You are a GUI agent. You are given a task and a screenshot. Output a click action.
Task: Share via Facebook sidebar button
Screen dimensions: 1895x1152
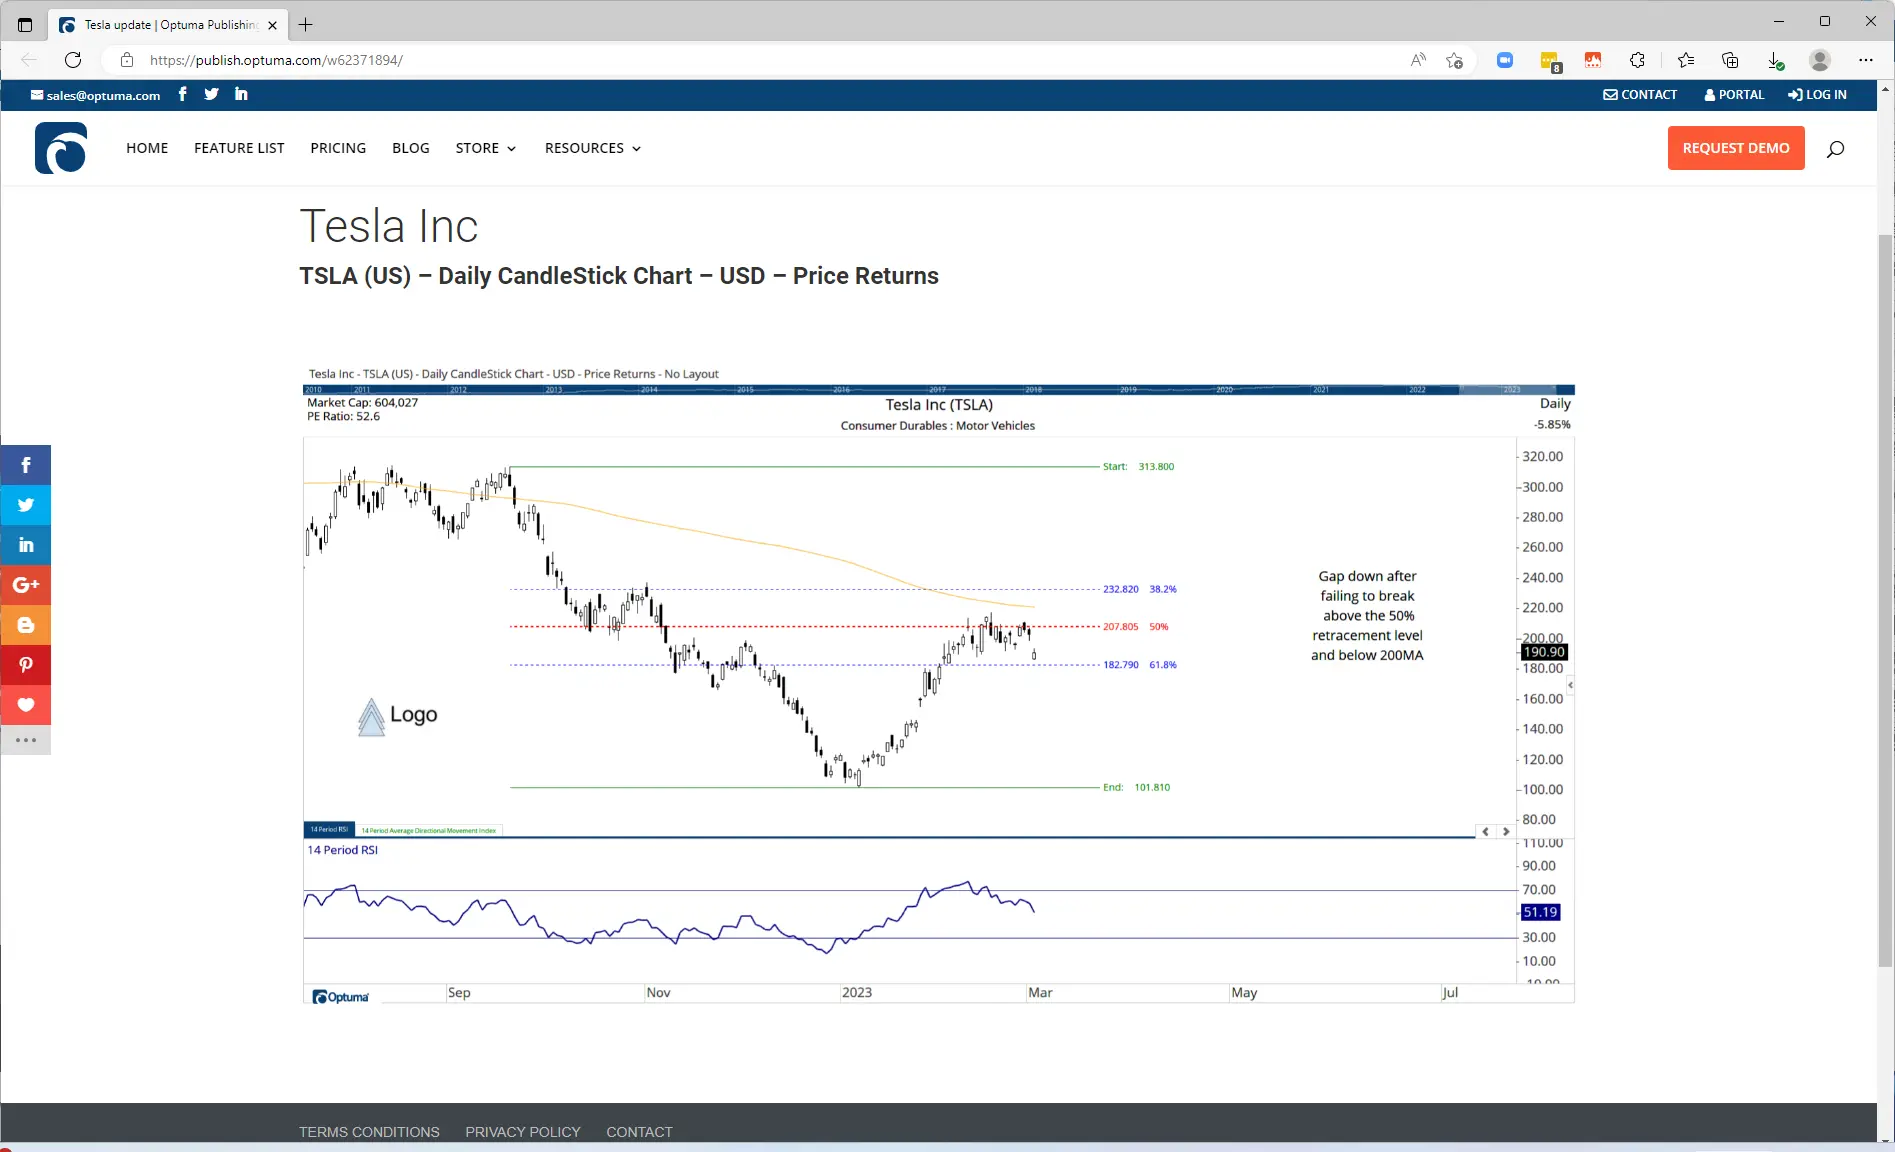[26, 465]
